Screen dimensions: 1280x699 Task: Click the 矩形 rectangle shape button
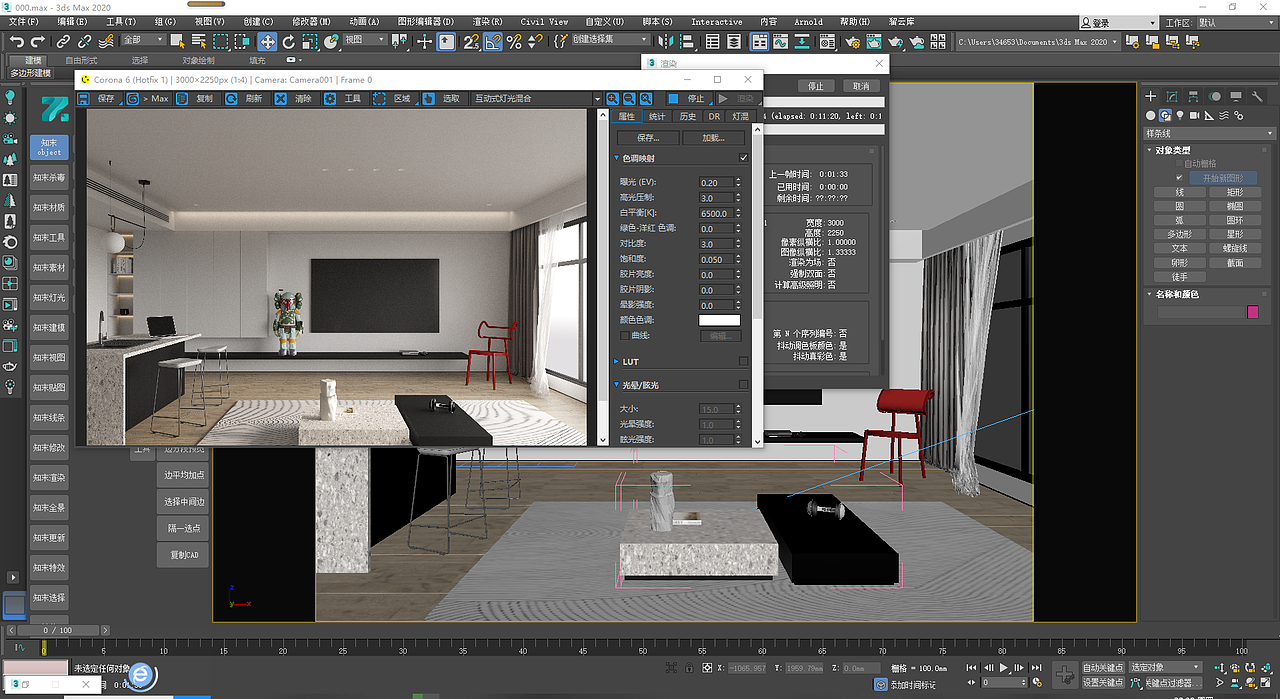click(x=1235, y=191)
